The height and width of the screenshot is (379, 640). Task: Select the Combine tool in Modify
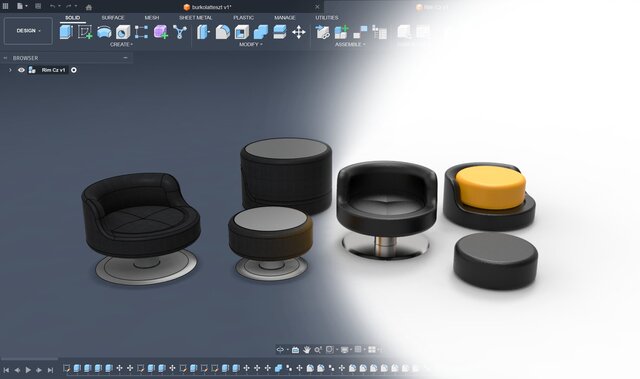point(260,32)
